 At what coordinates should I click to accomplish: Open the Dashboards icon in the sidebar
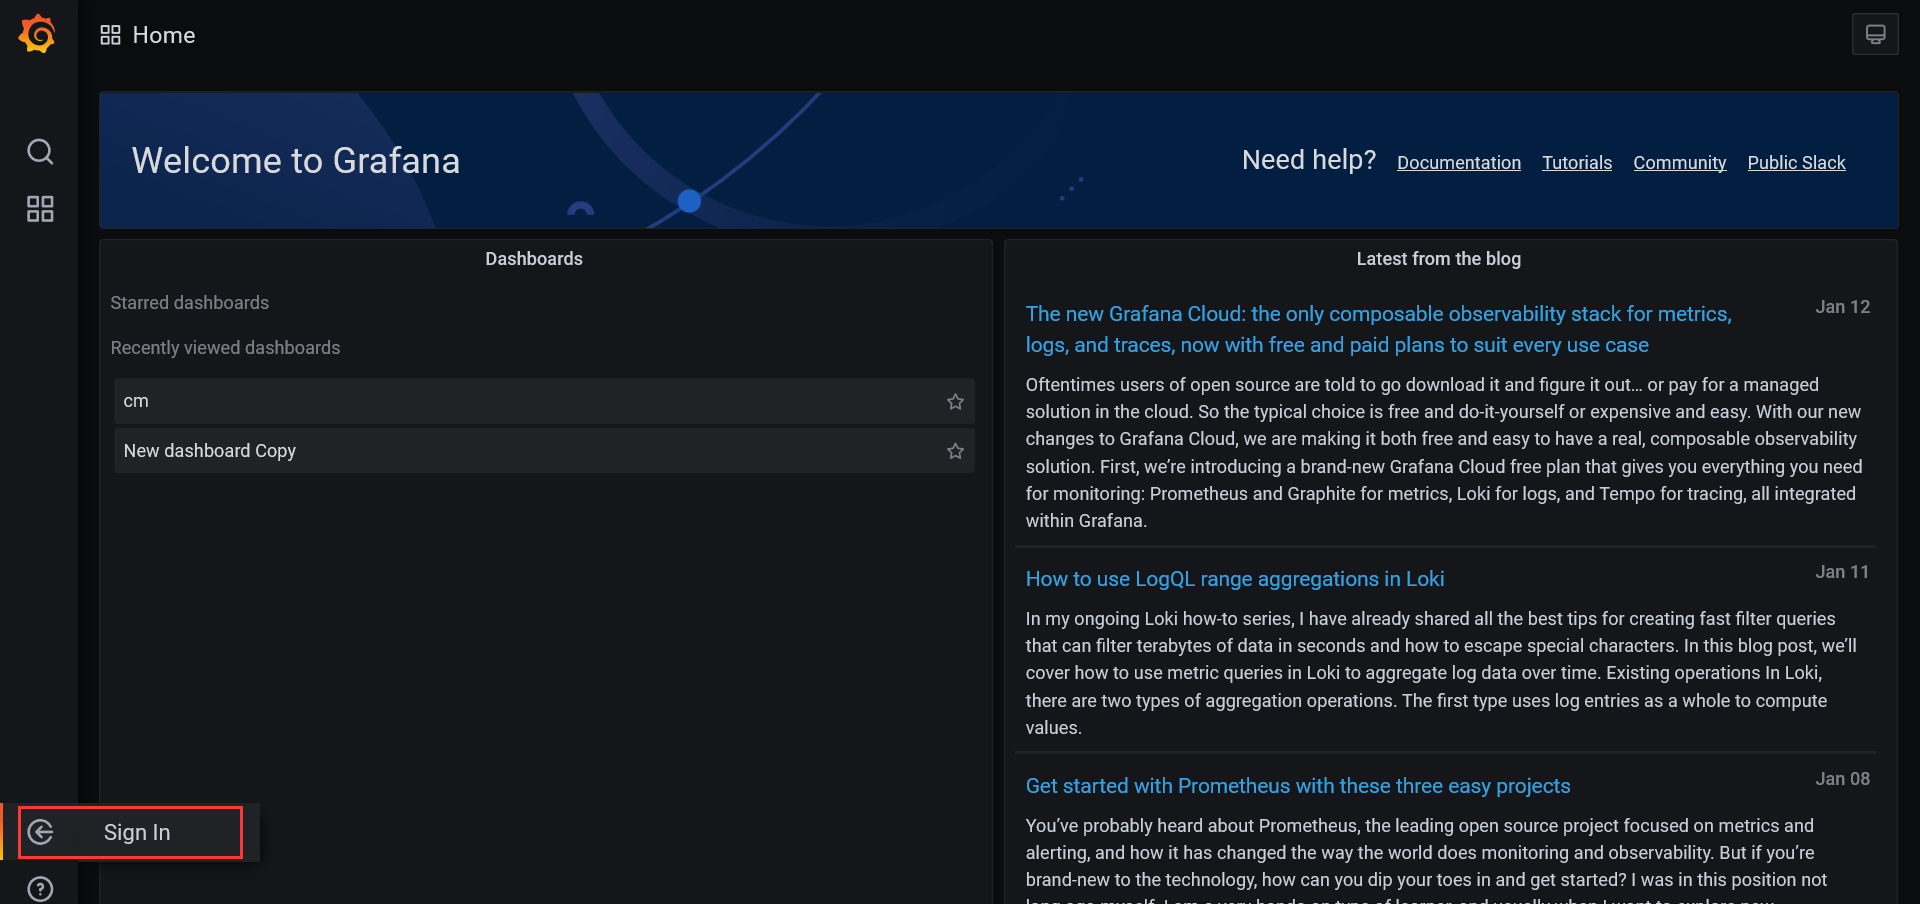coord(40,209)
